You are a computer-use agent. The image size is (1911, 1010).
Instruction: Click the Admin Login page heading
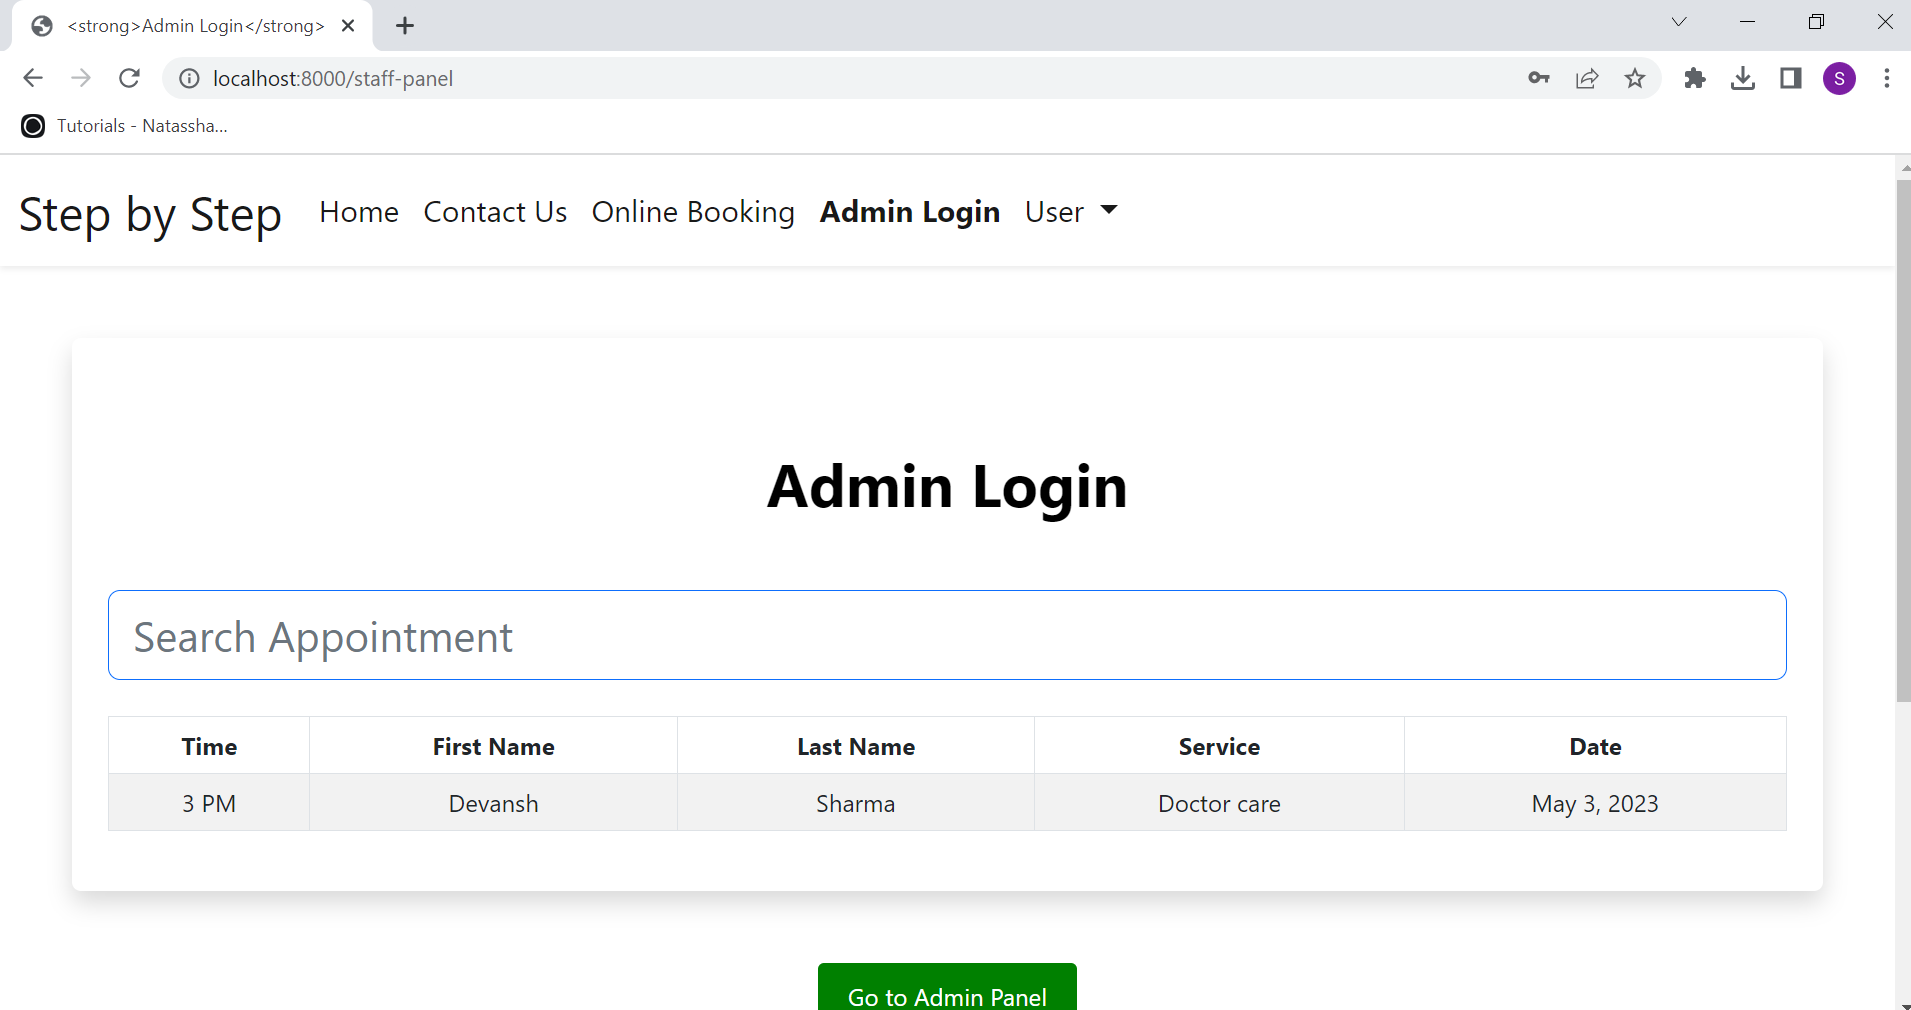[x=947, y=487]
